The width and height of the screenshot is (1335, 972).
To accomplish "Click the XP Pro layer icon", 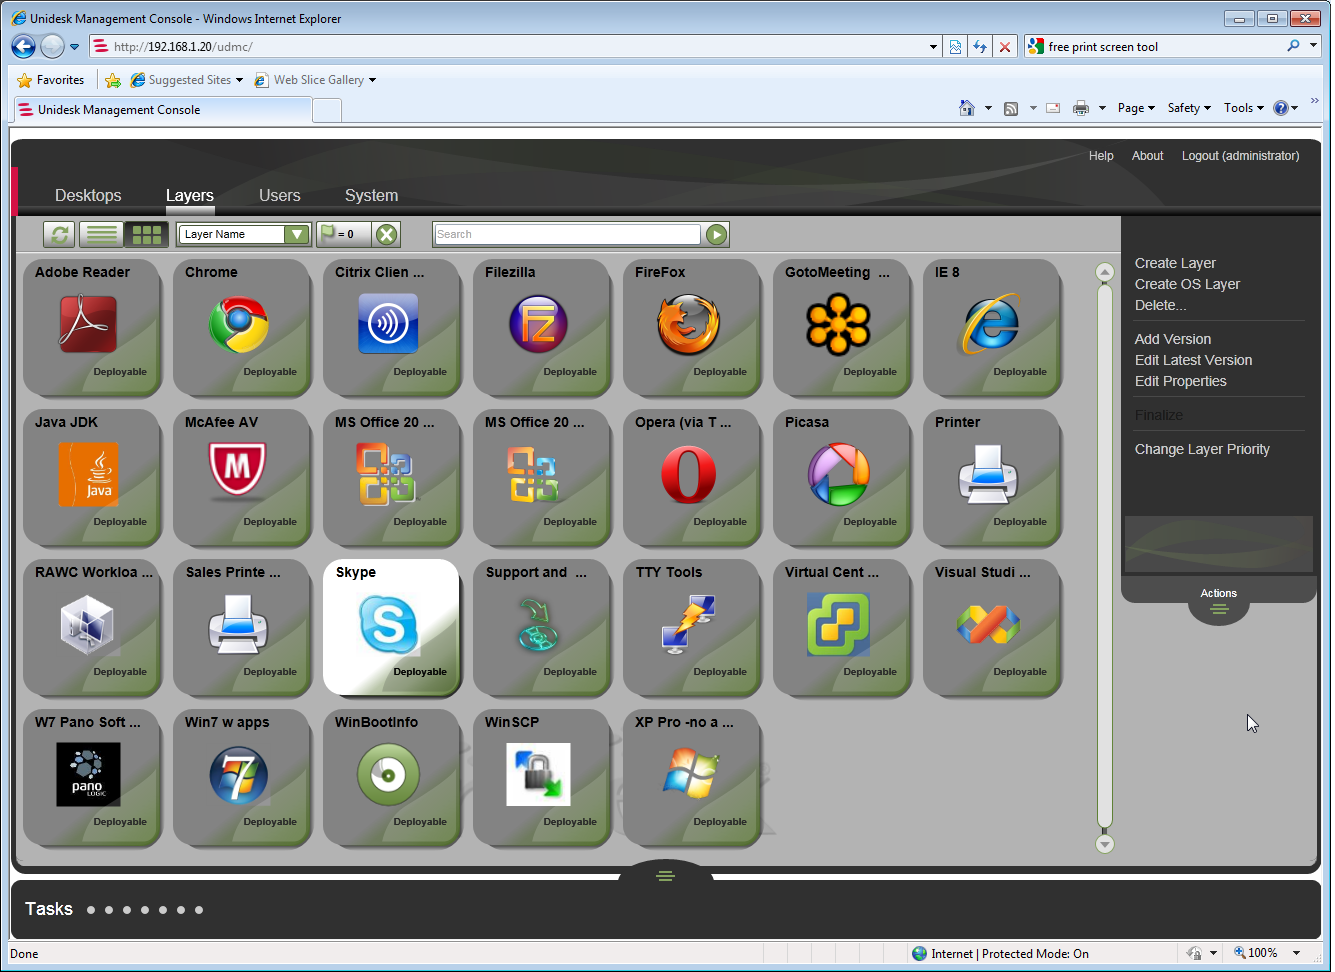I will (690, 774).
